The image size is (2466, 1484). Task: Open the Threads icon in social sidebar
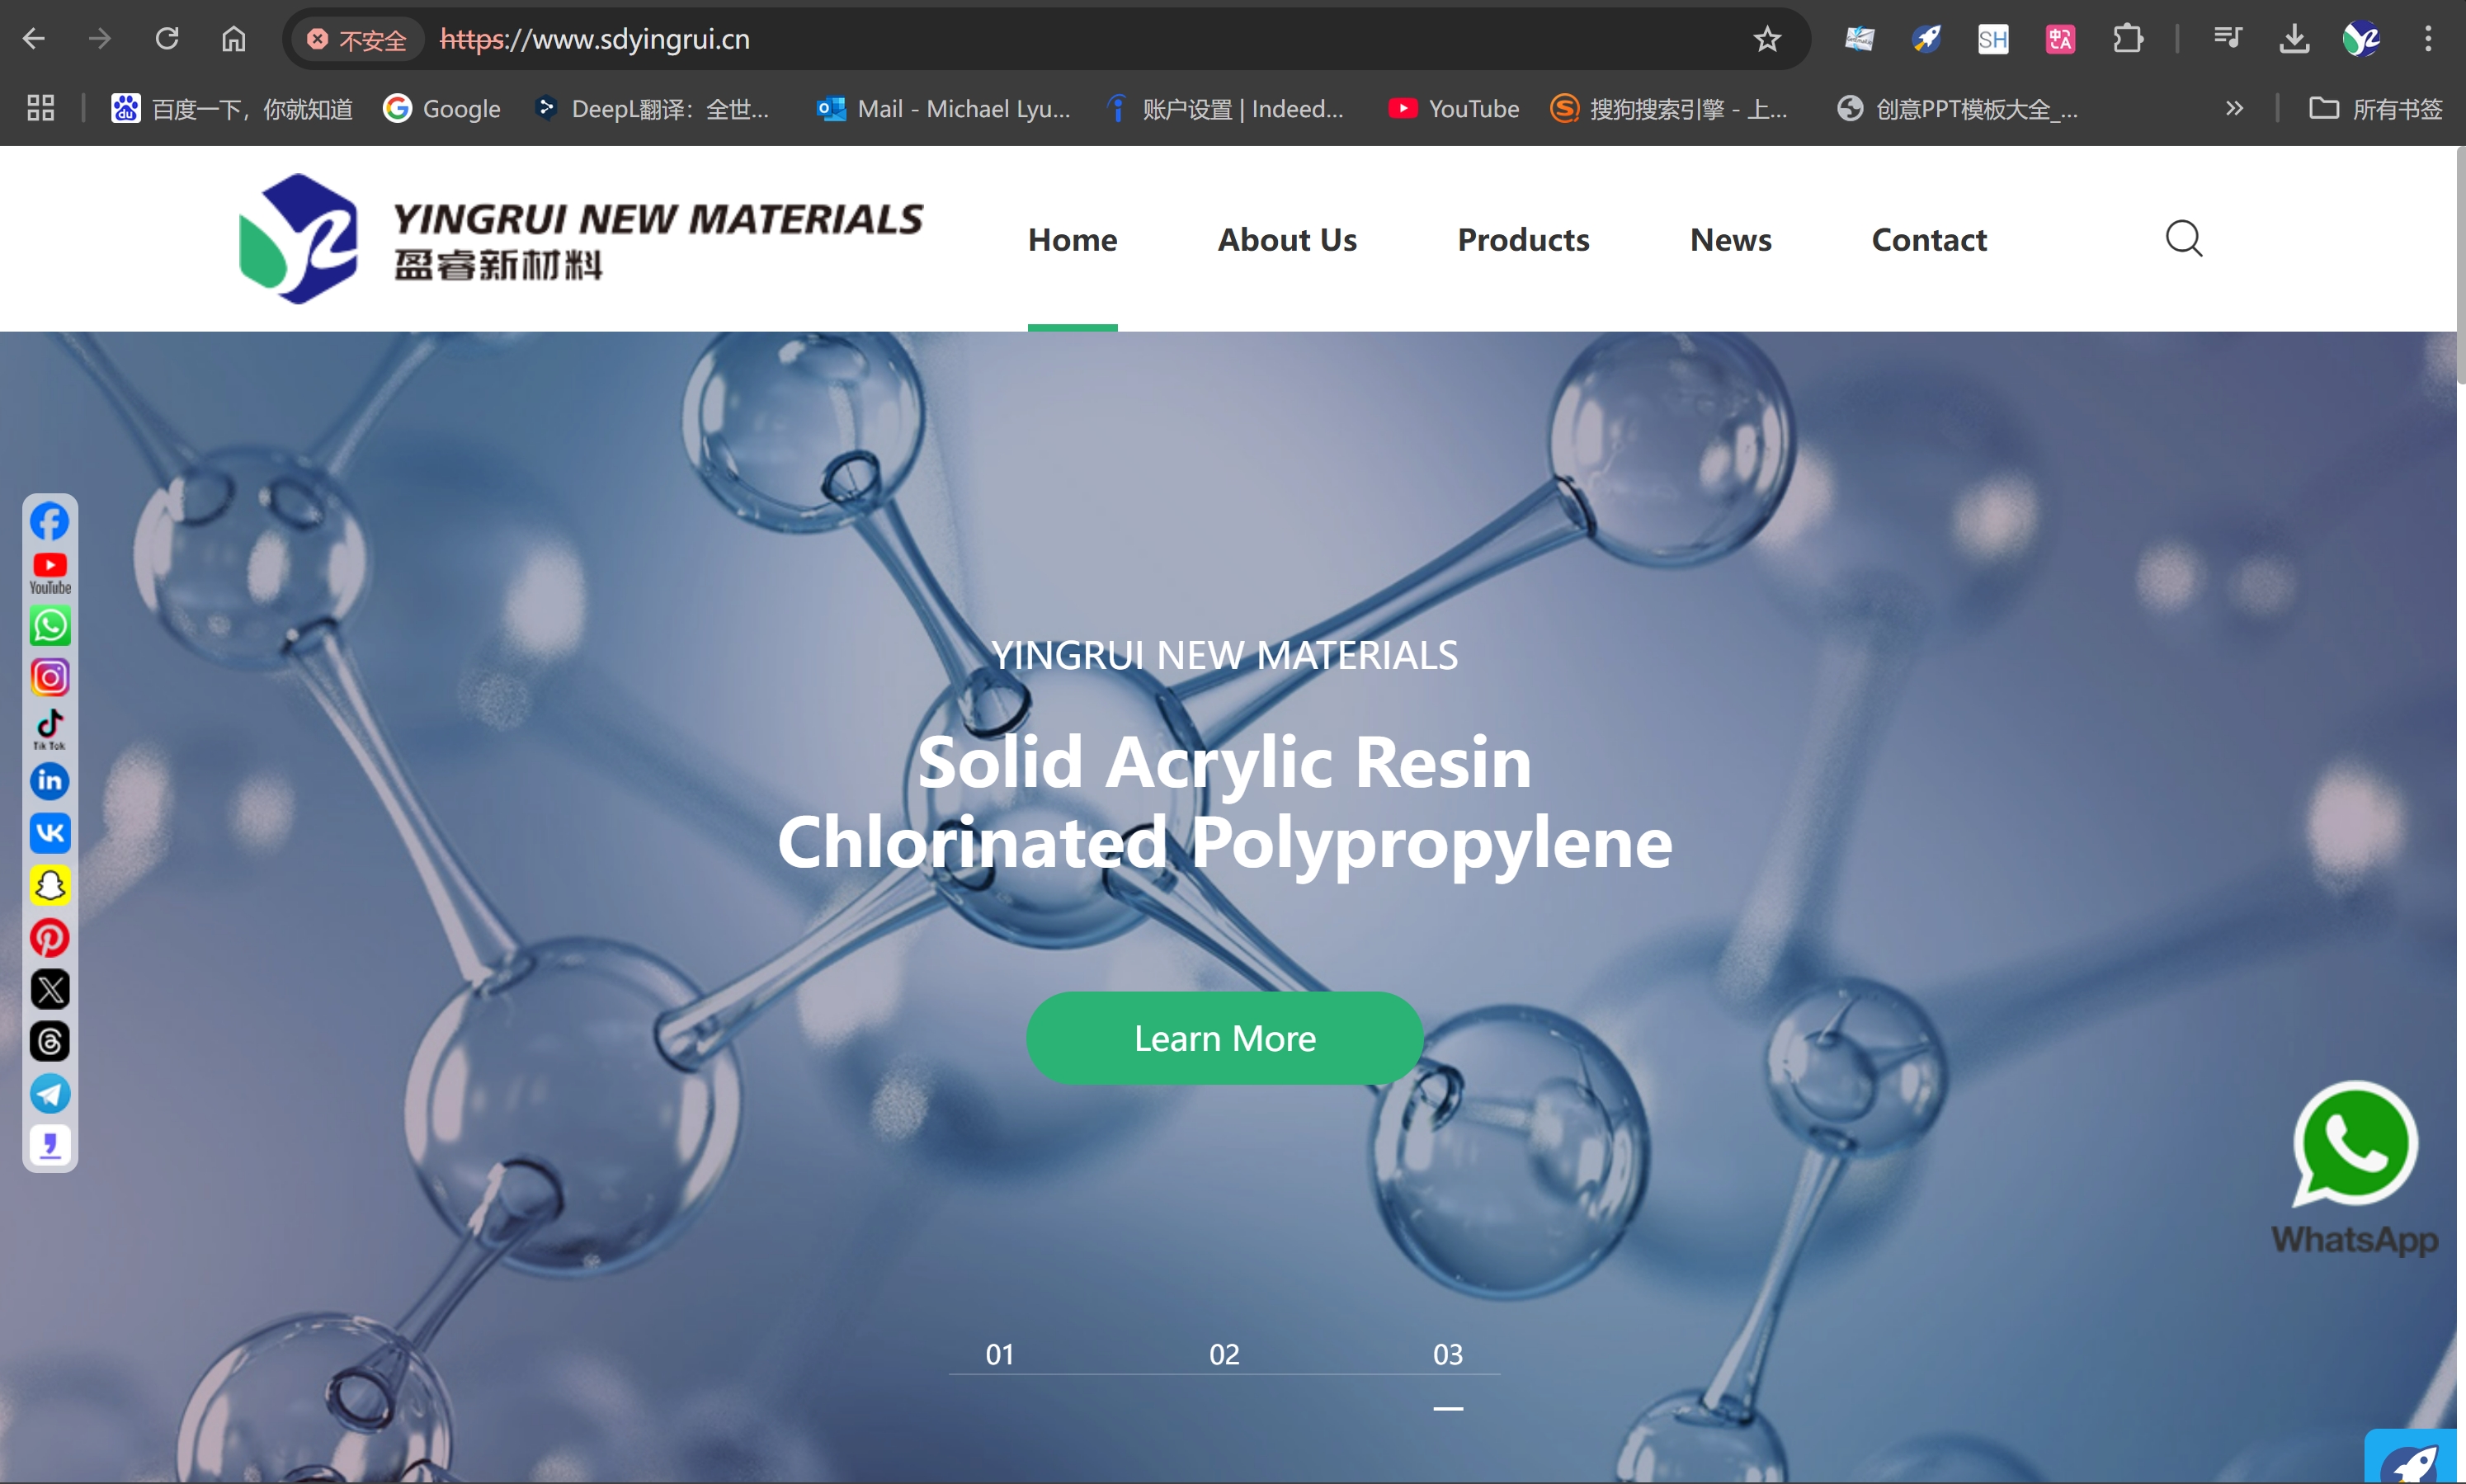(50, 1041)
